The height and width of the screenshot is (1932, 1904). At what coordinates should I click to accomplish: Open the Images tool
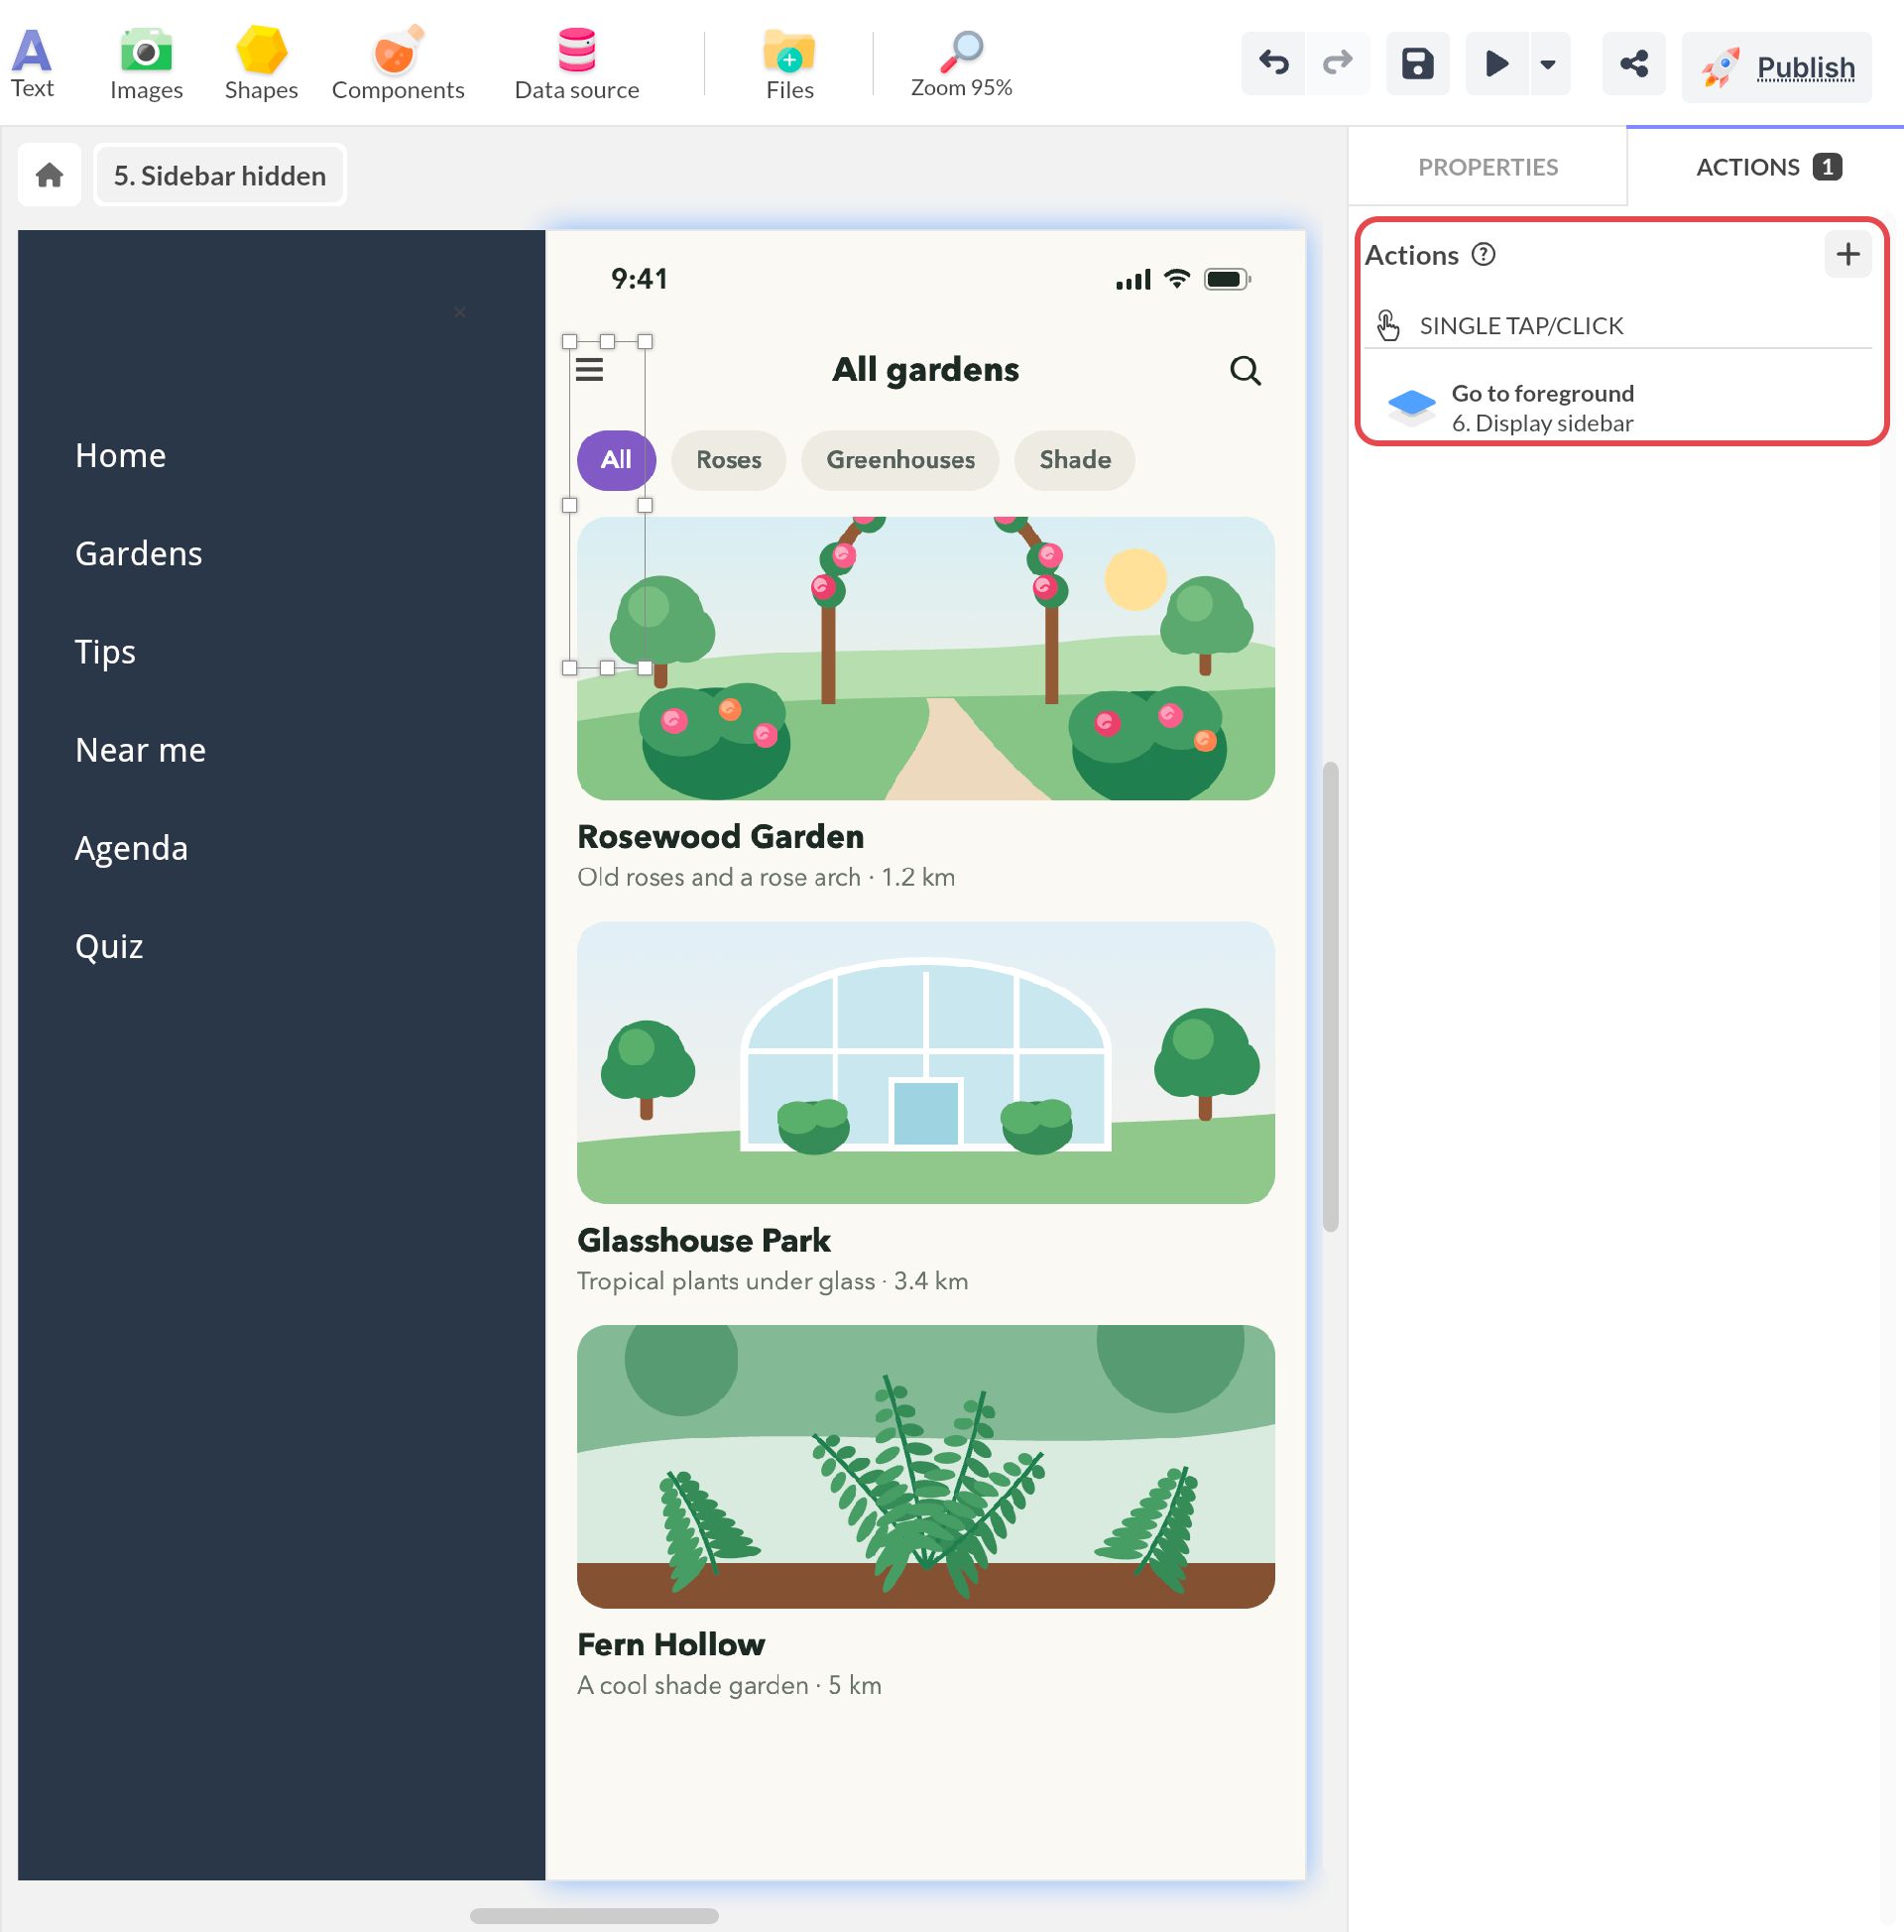tap(146, 64)
